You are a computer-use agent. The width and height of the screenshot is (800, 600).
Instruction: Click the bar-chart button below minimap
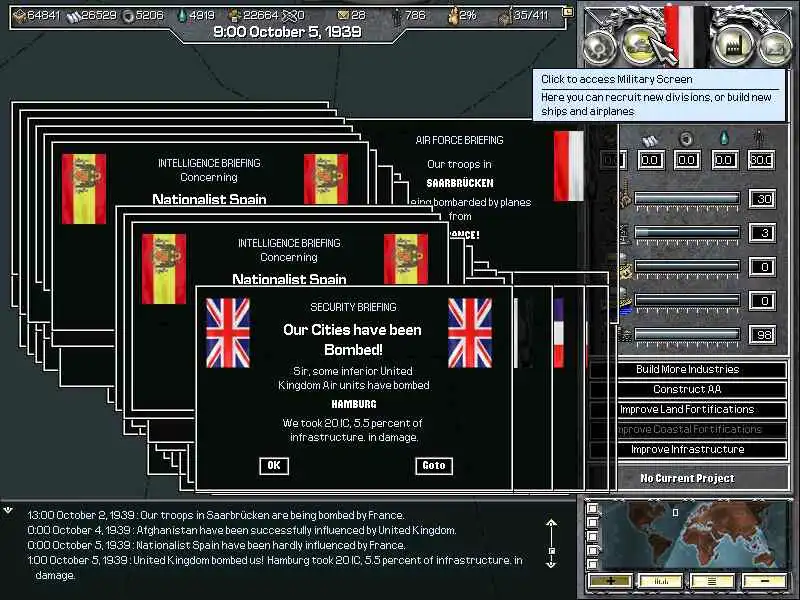[x=661, y=581]
